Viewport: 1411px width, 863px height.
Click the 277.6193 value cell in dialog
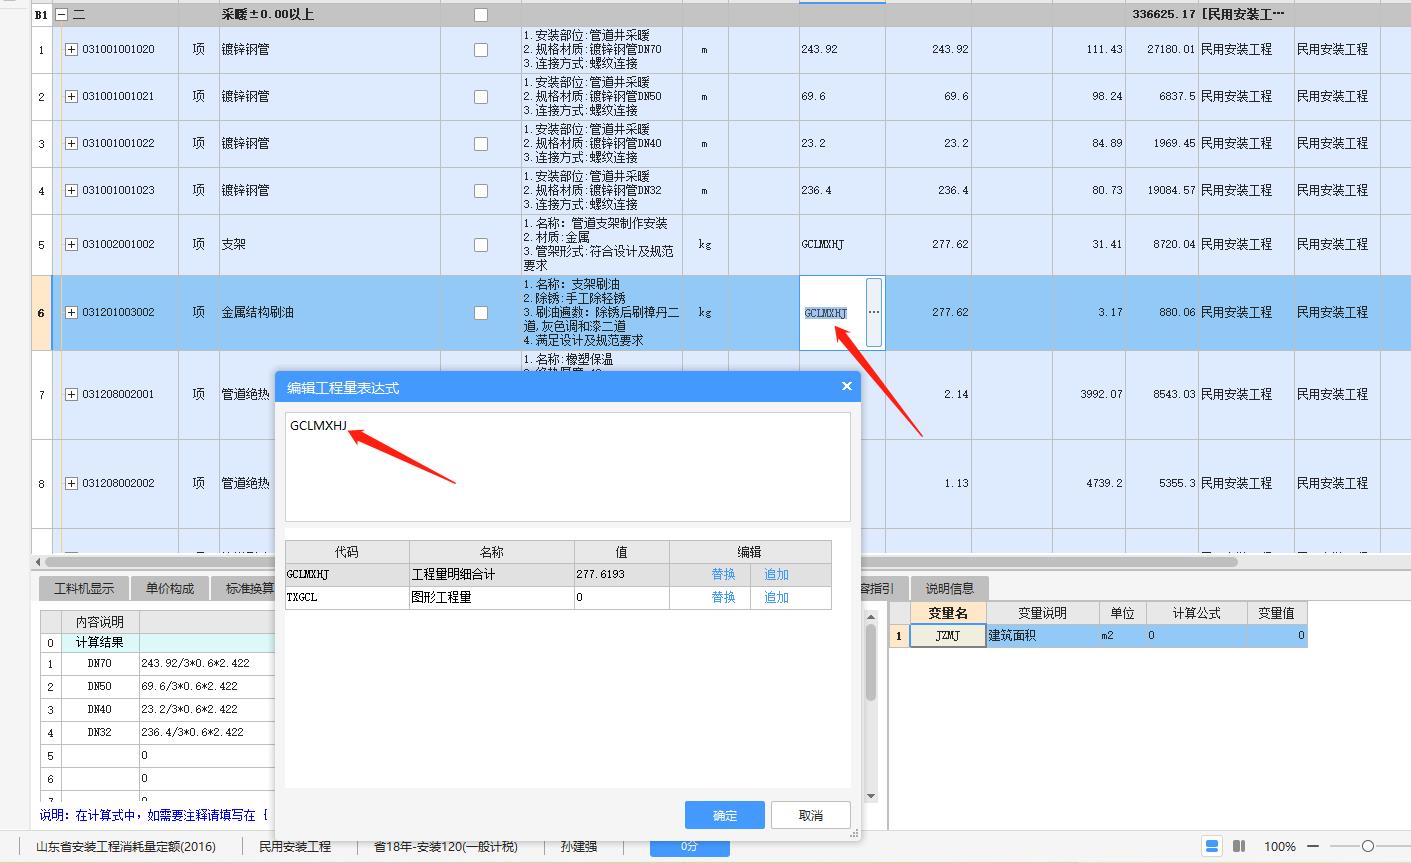621,575
